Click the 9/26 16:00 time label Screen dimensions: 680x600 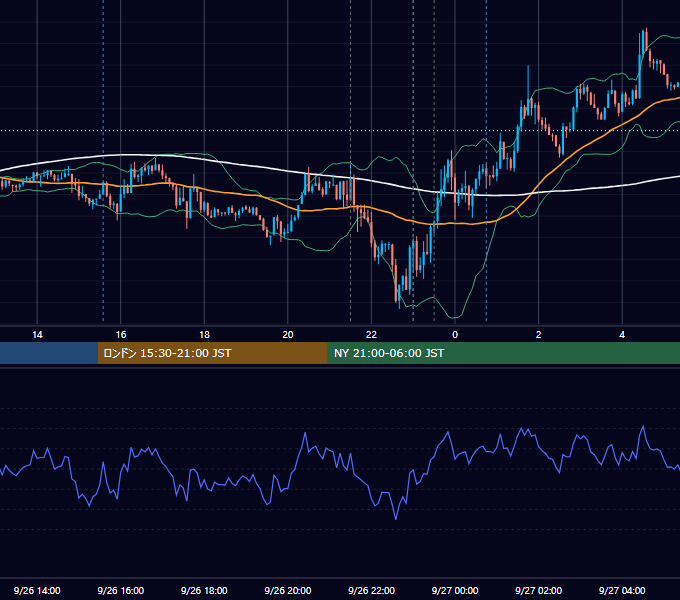pos(121,590)
